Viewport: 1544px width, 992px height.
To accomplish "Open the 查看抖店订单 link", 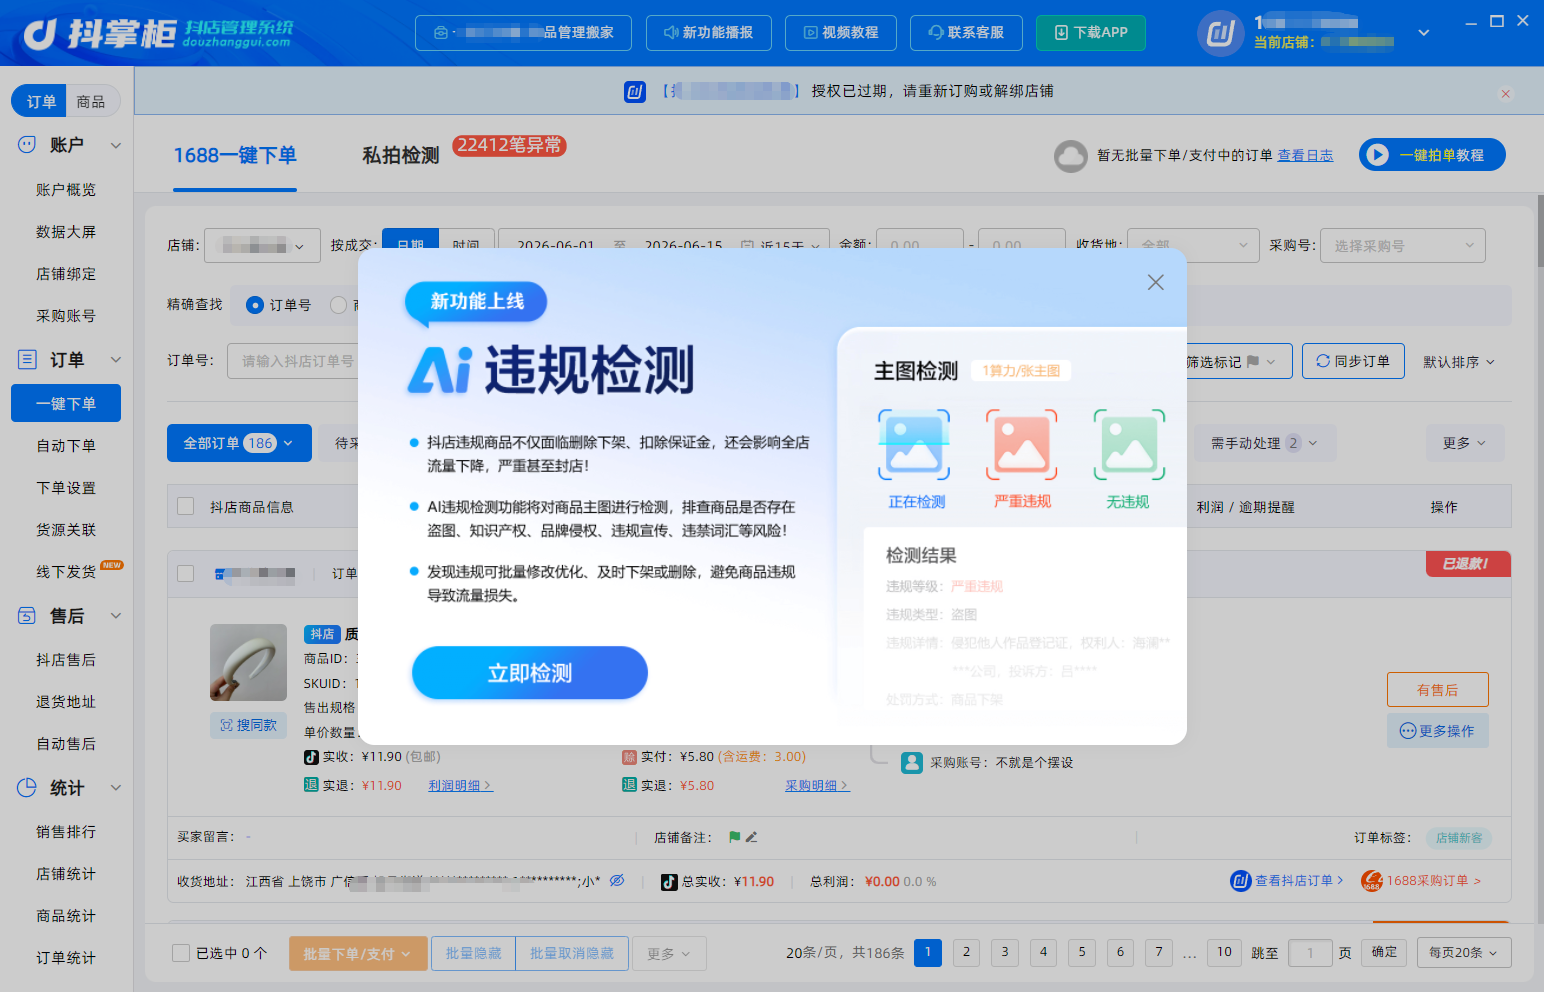I will tap(1287, 881).
